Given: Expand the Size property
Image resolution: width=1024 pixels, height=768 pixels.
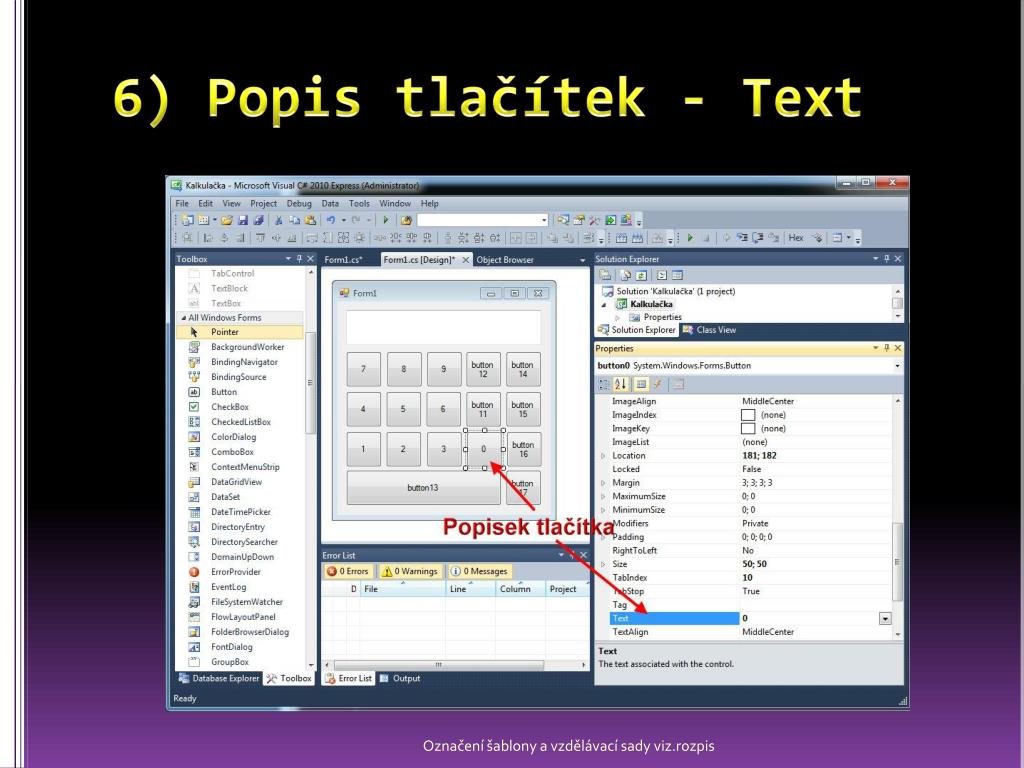Looking at the screenshot, I should [603, 564].
